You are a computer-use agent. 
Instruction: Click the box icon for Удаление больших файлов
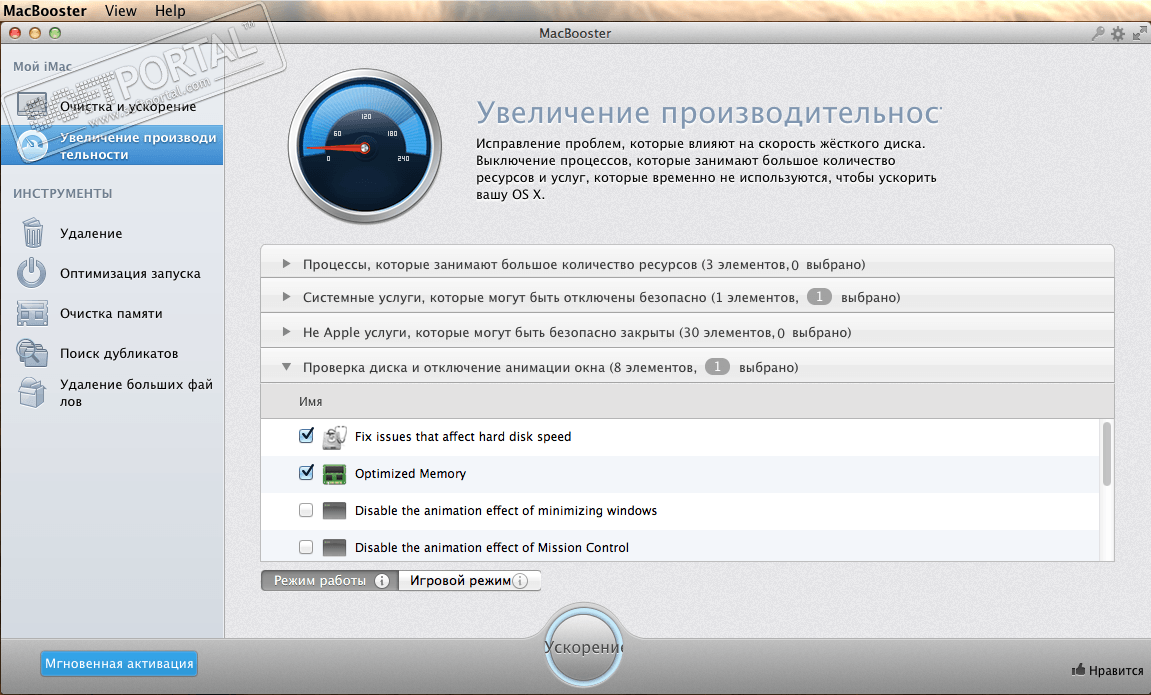click(32, 393)
